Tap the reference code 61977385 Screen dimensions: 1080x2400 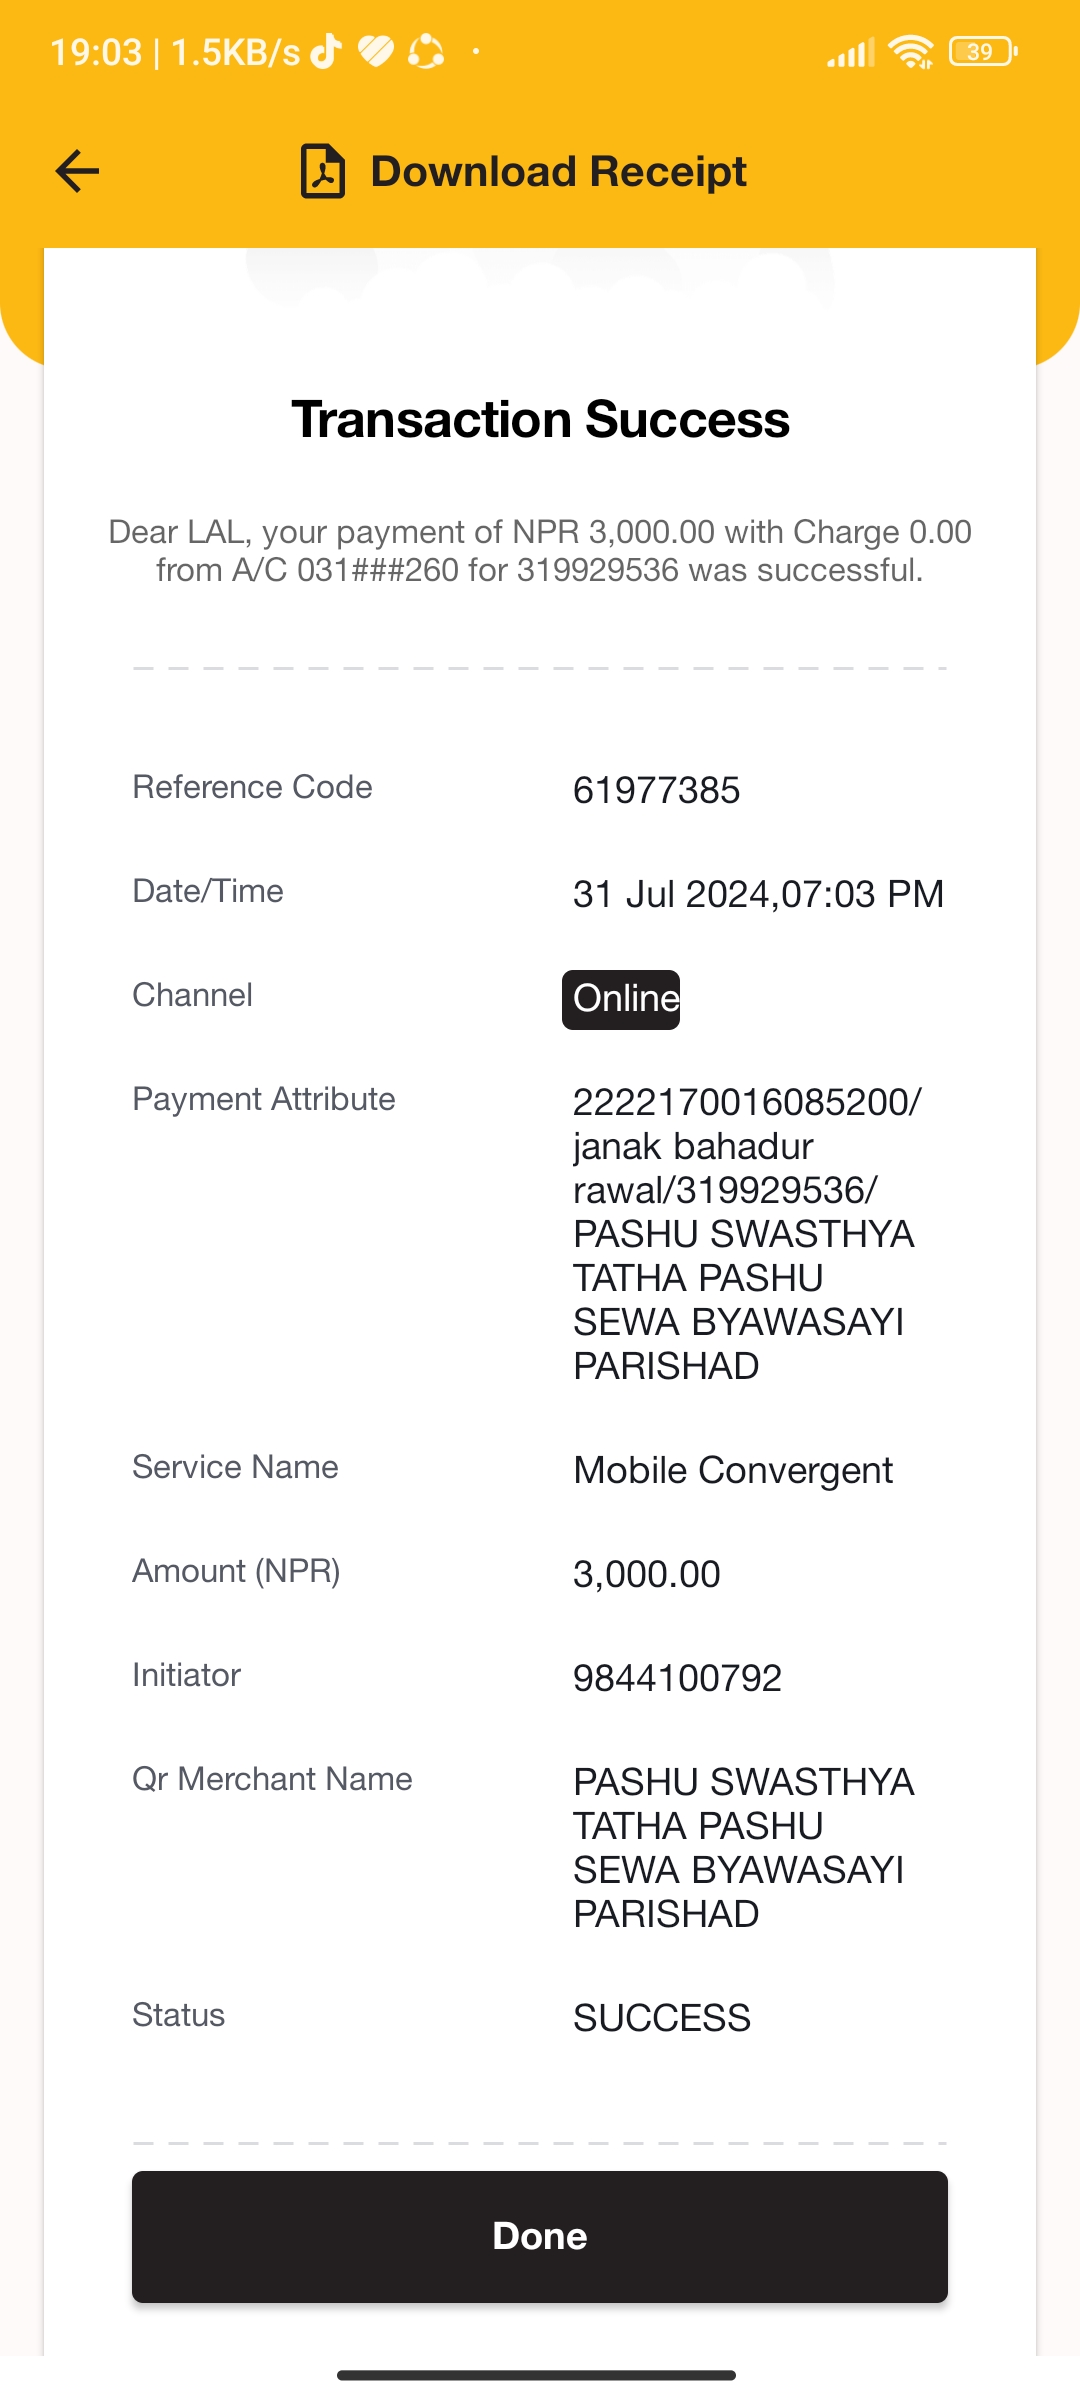point(656,791)
